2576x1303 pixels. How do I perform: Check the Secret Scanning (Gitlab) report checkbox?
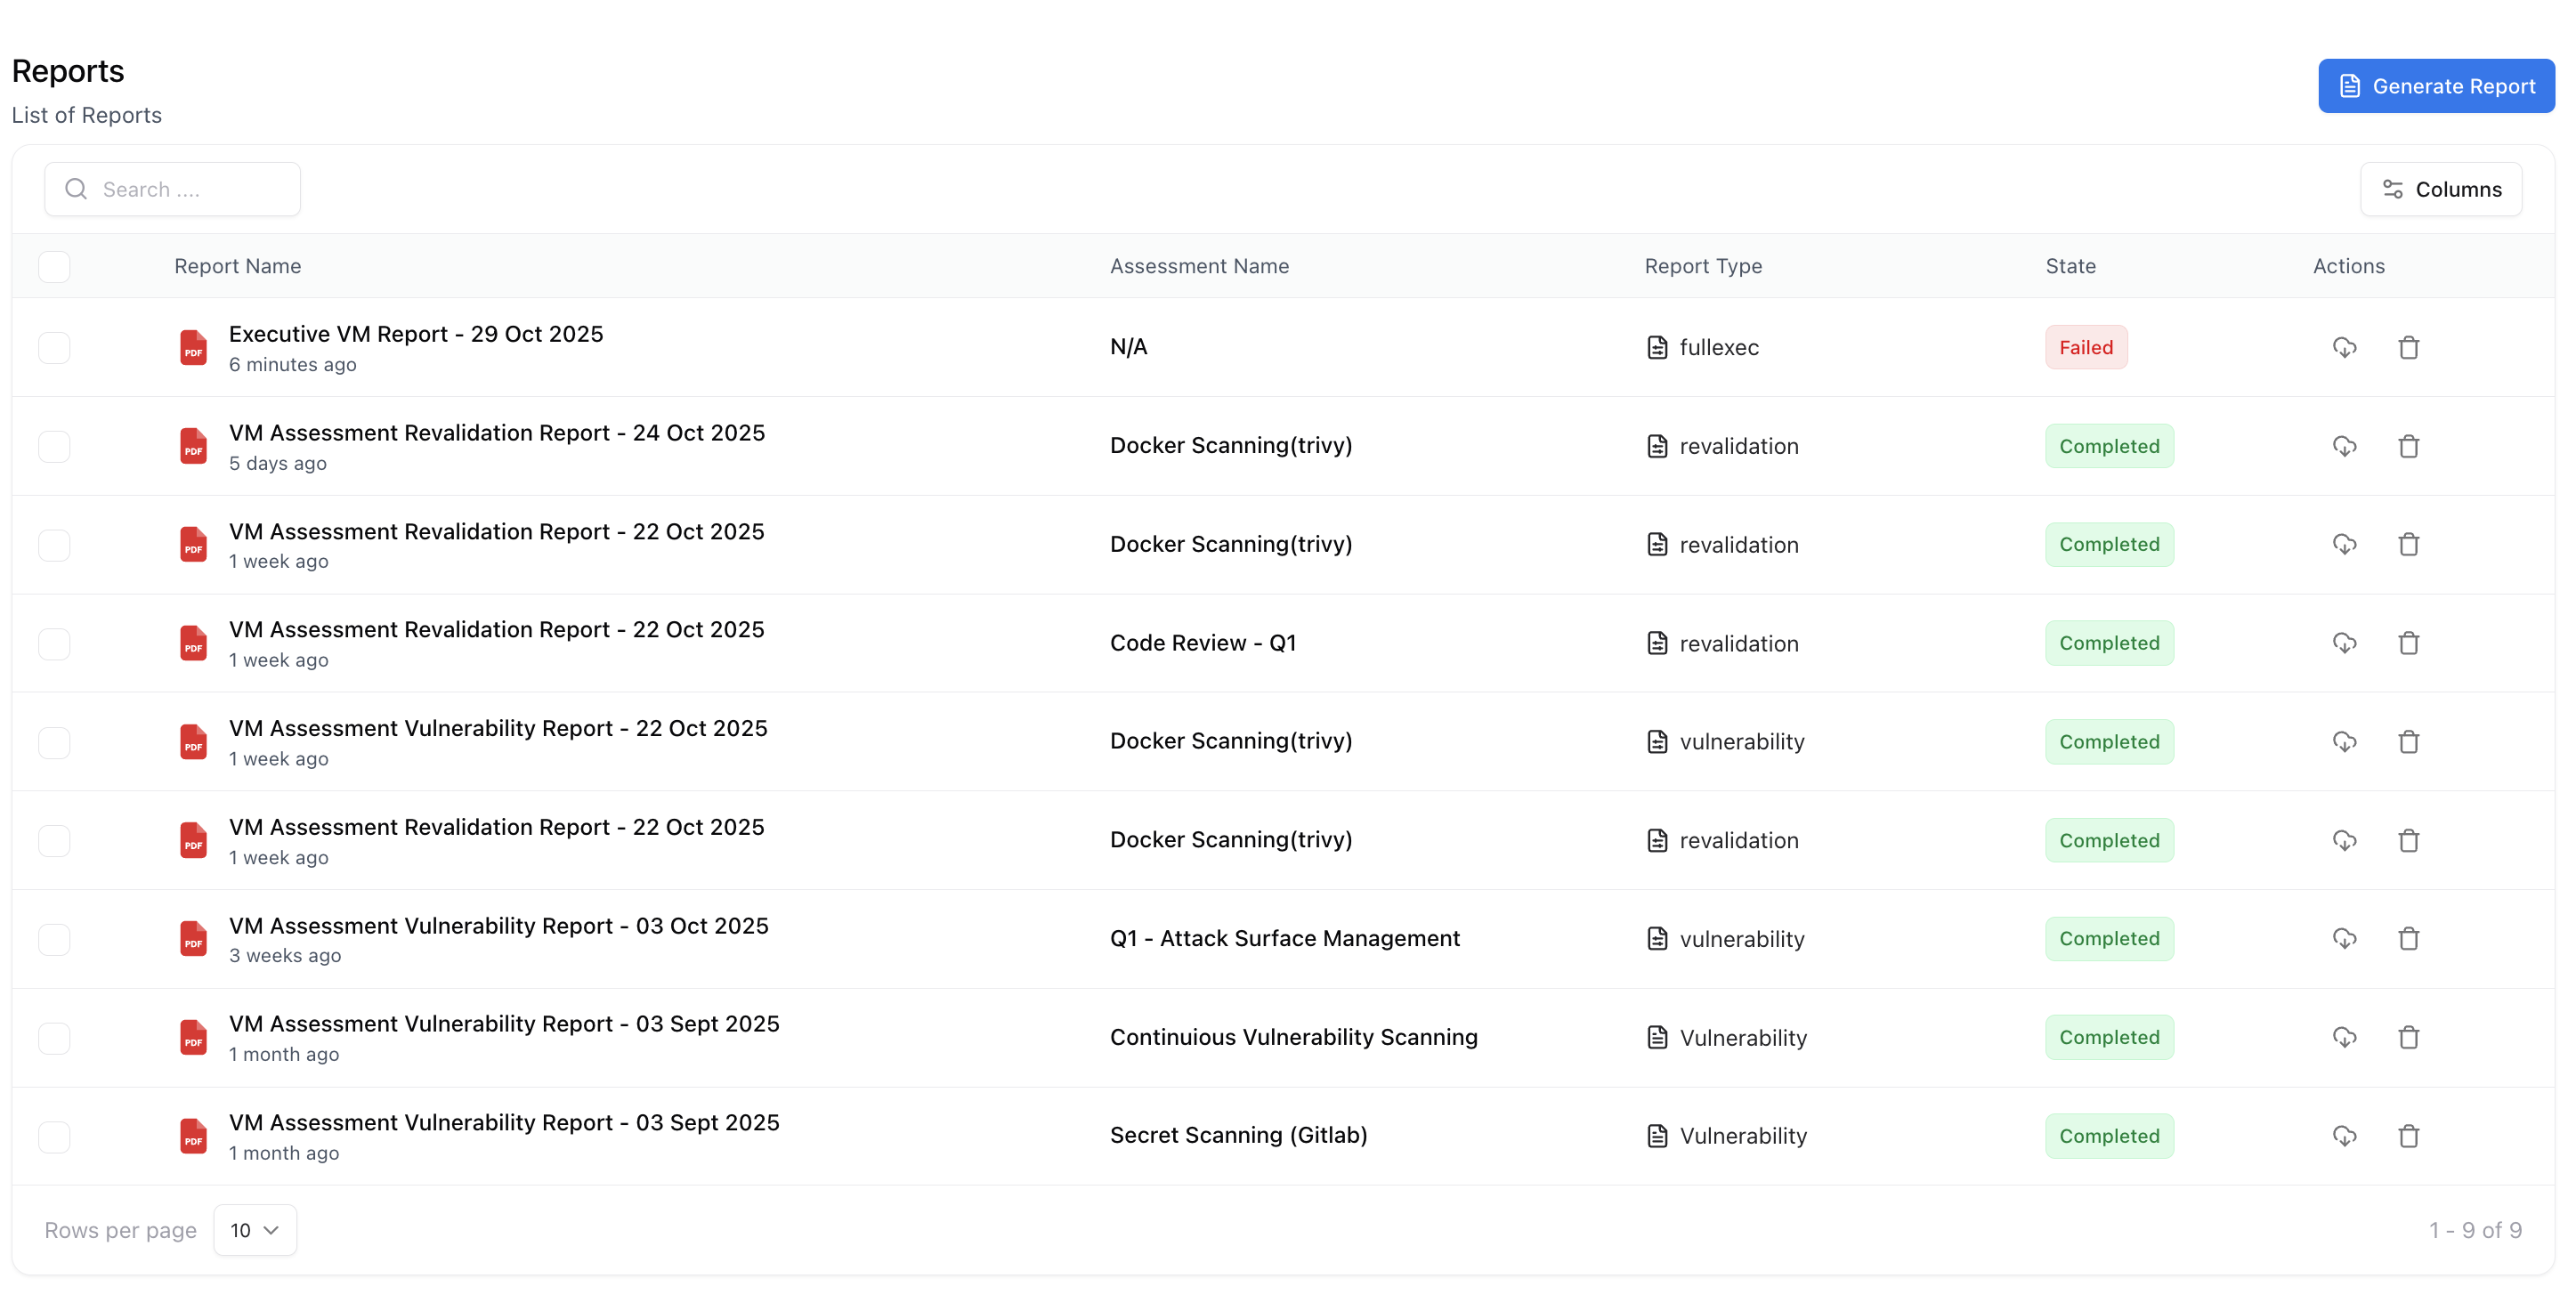click(55, 1136)
